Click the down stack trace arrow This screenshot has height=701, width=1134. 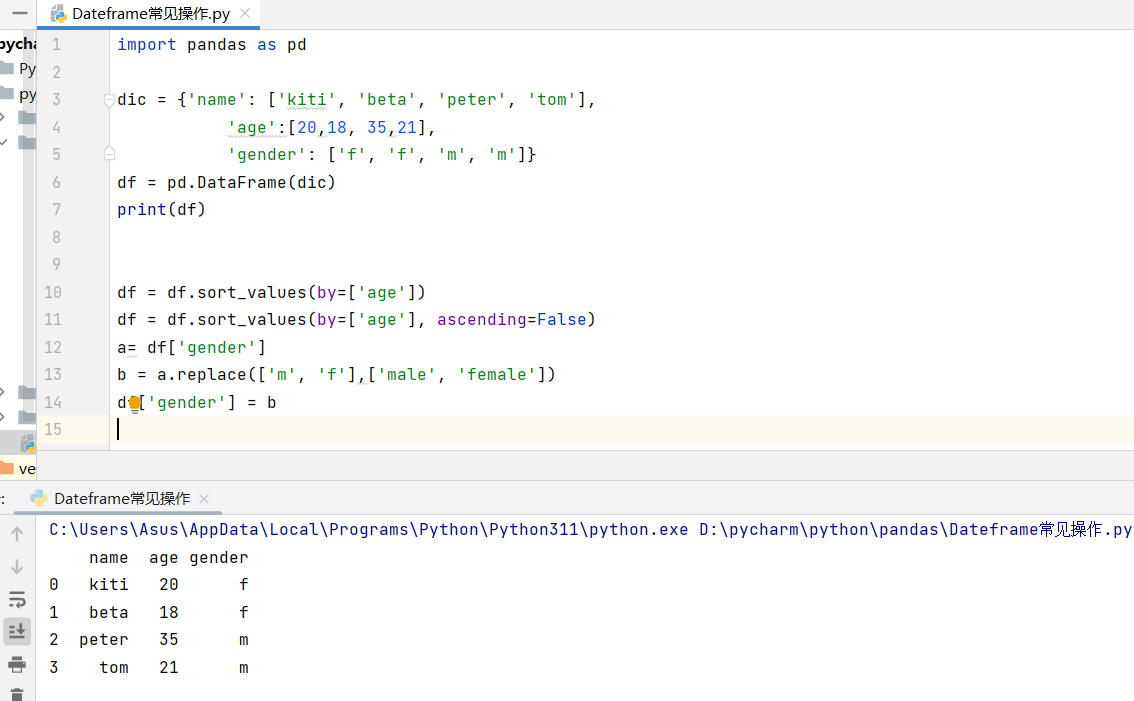(x=17, y=567)
